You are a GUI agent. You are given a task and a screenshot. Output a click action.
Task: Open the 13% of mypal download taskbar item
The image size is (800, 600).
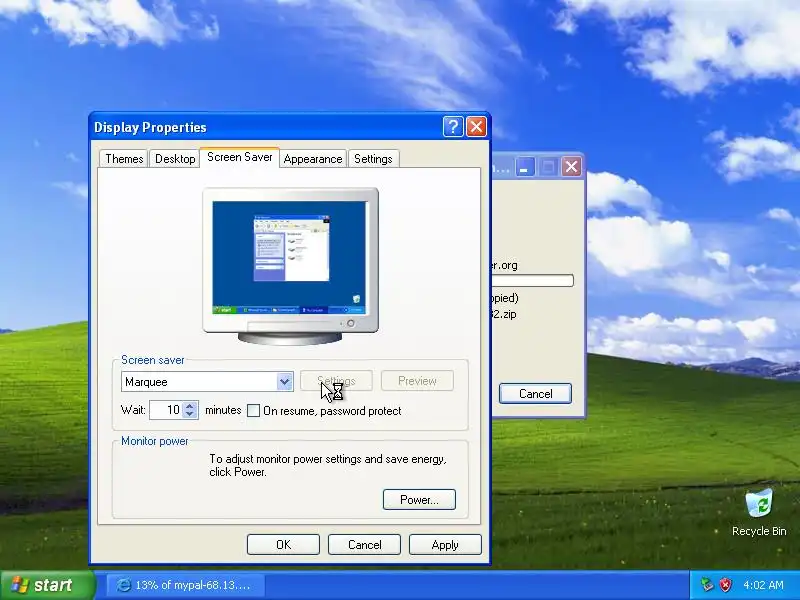click(185, 585)
